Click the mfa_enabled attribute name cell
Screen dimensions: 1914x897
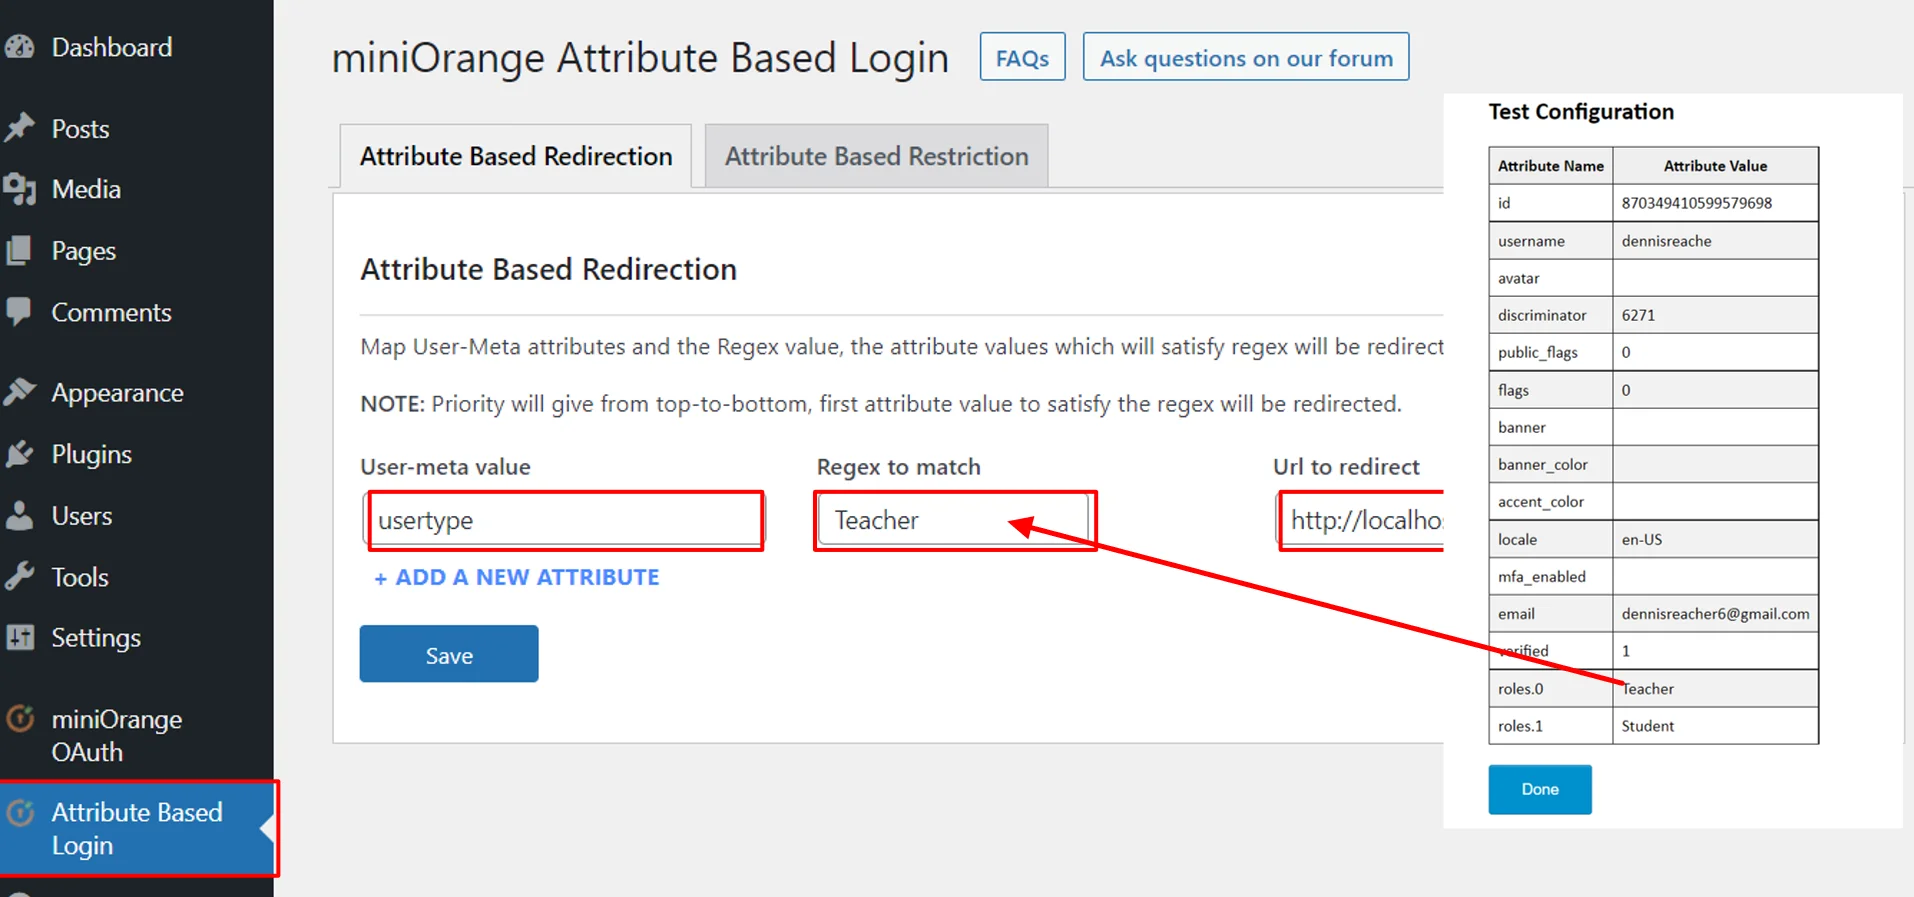click(1551, 577)
